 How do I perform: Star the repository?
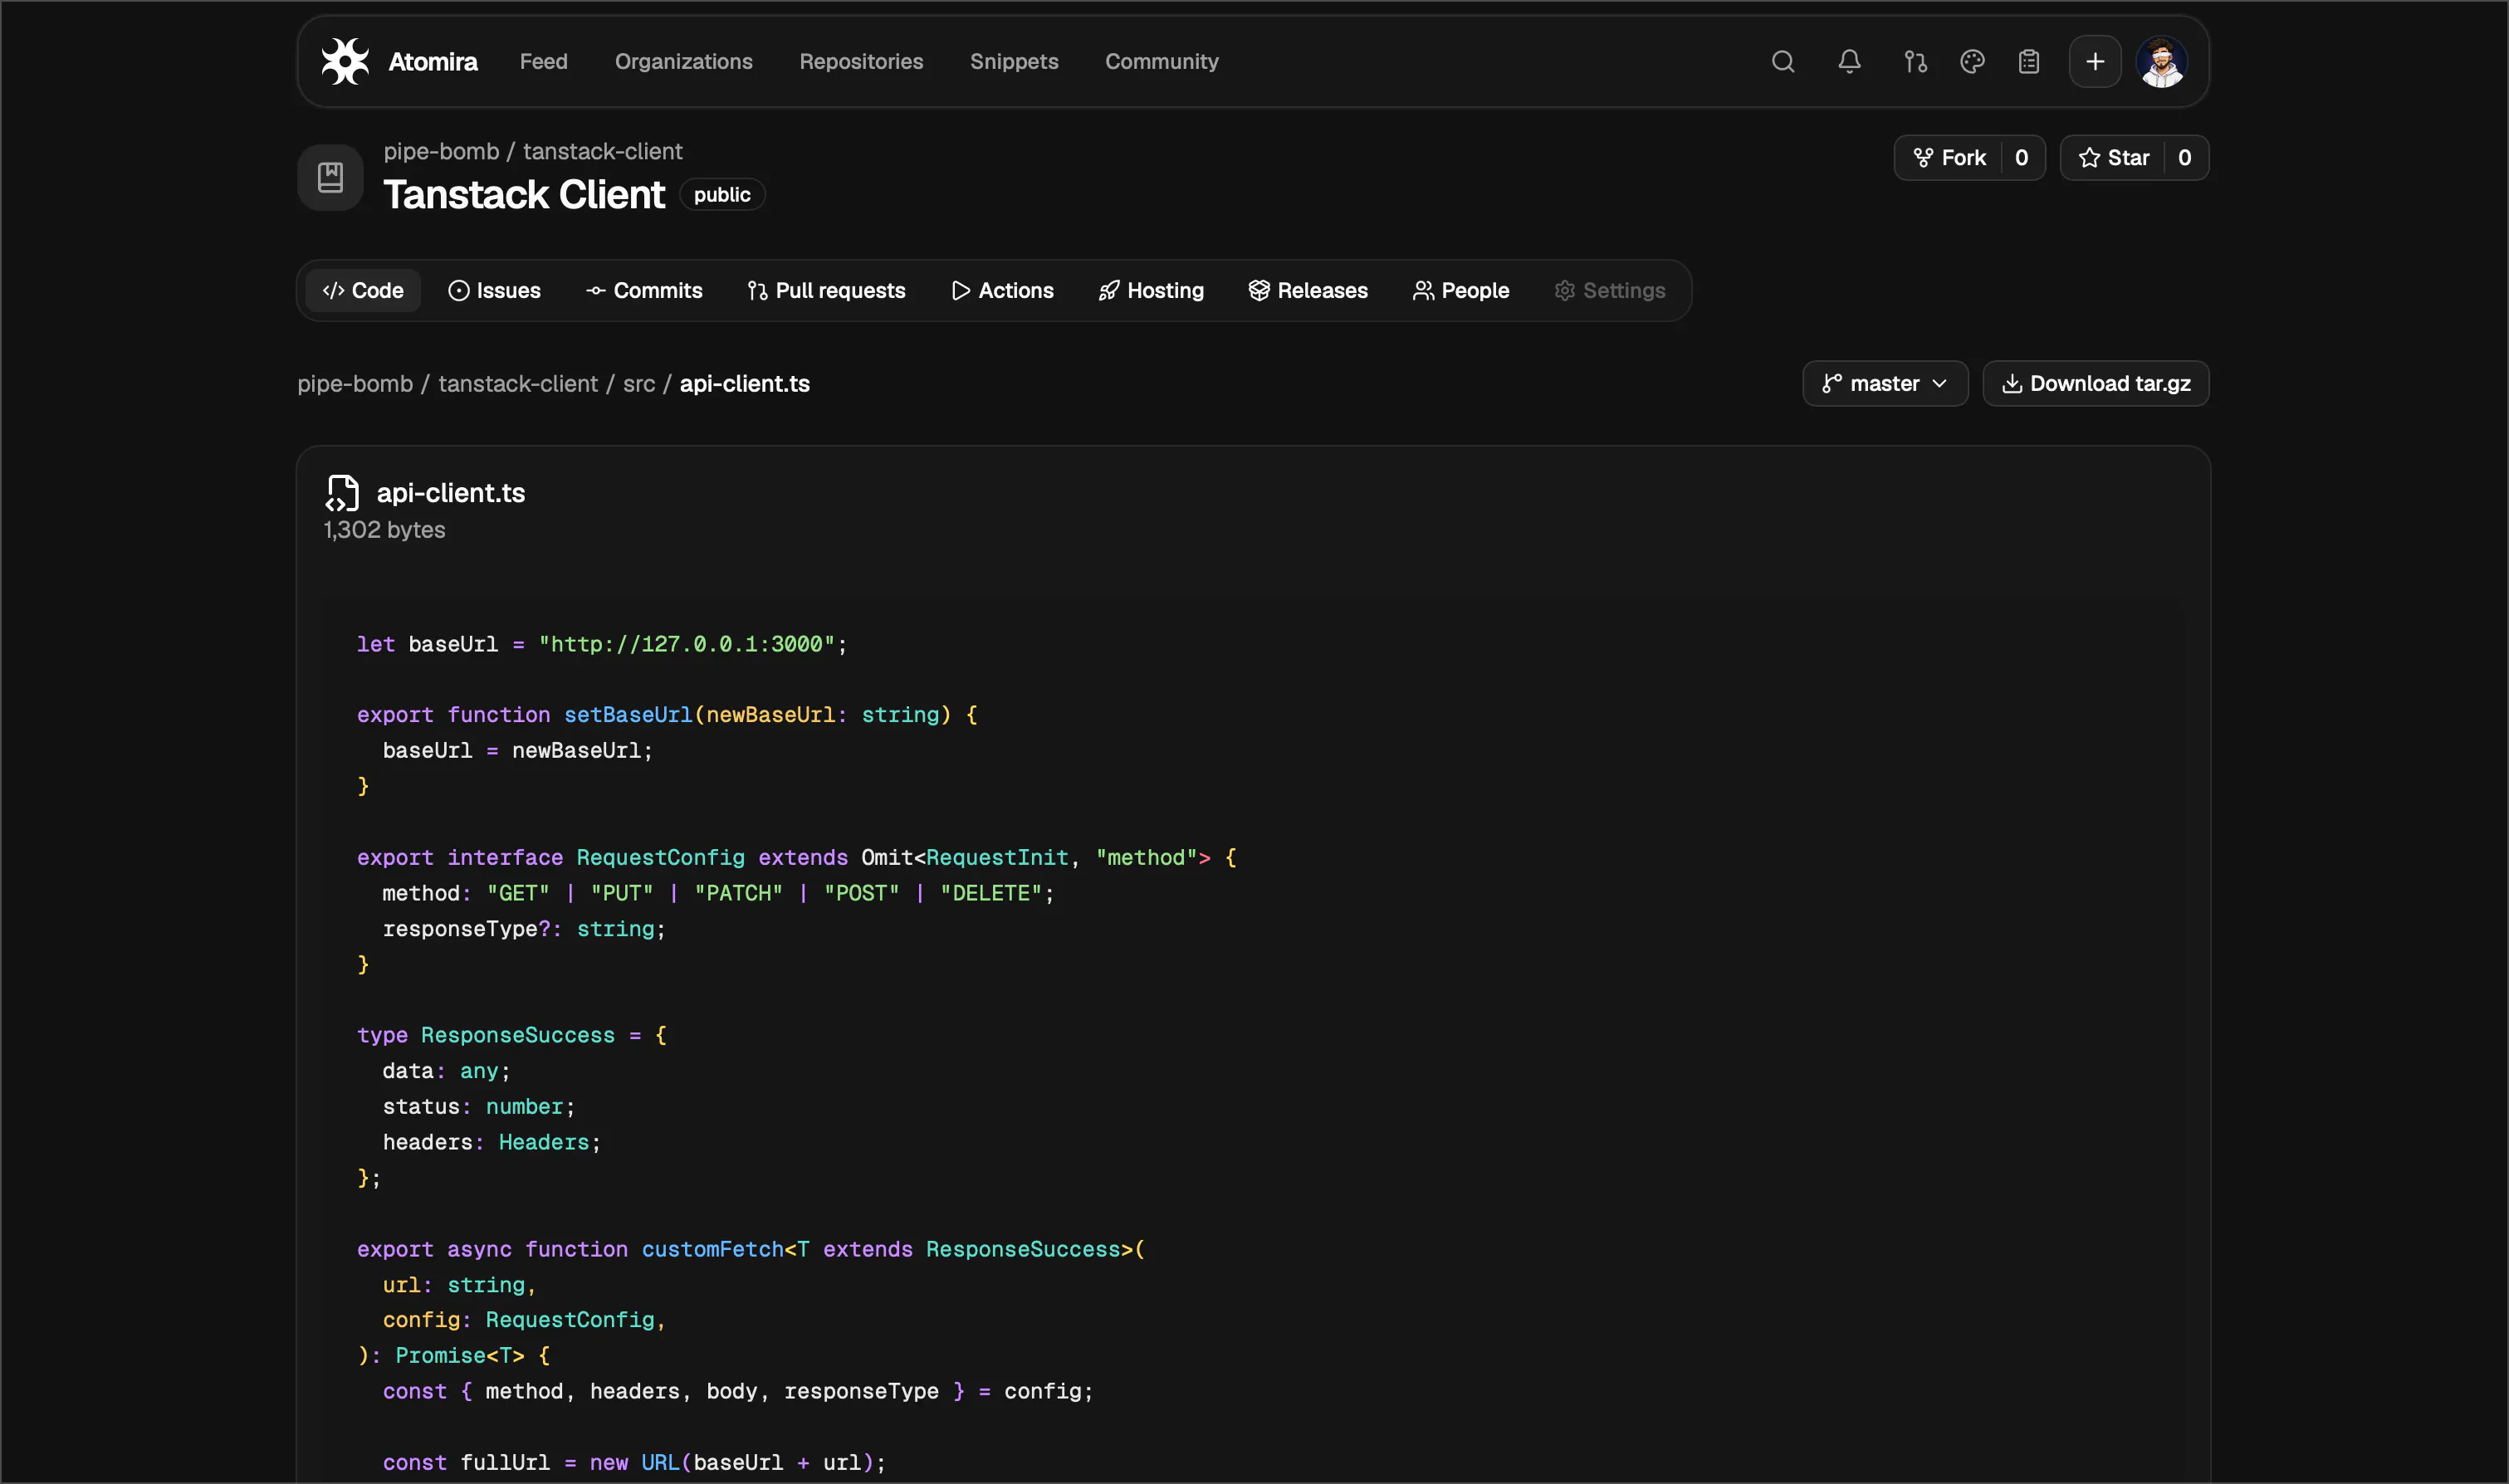(x=2113, y=158)
